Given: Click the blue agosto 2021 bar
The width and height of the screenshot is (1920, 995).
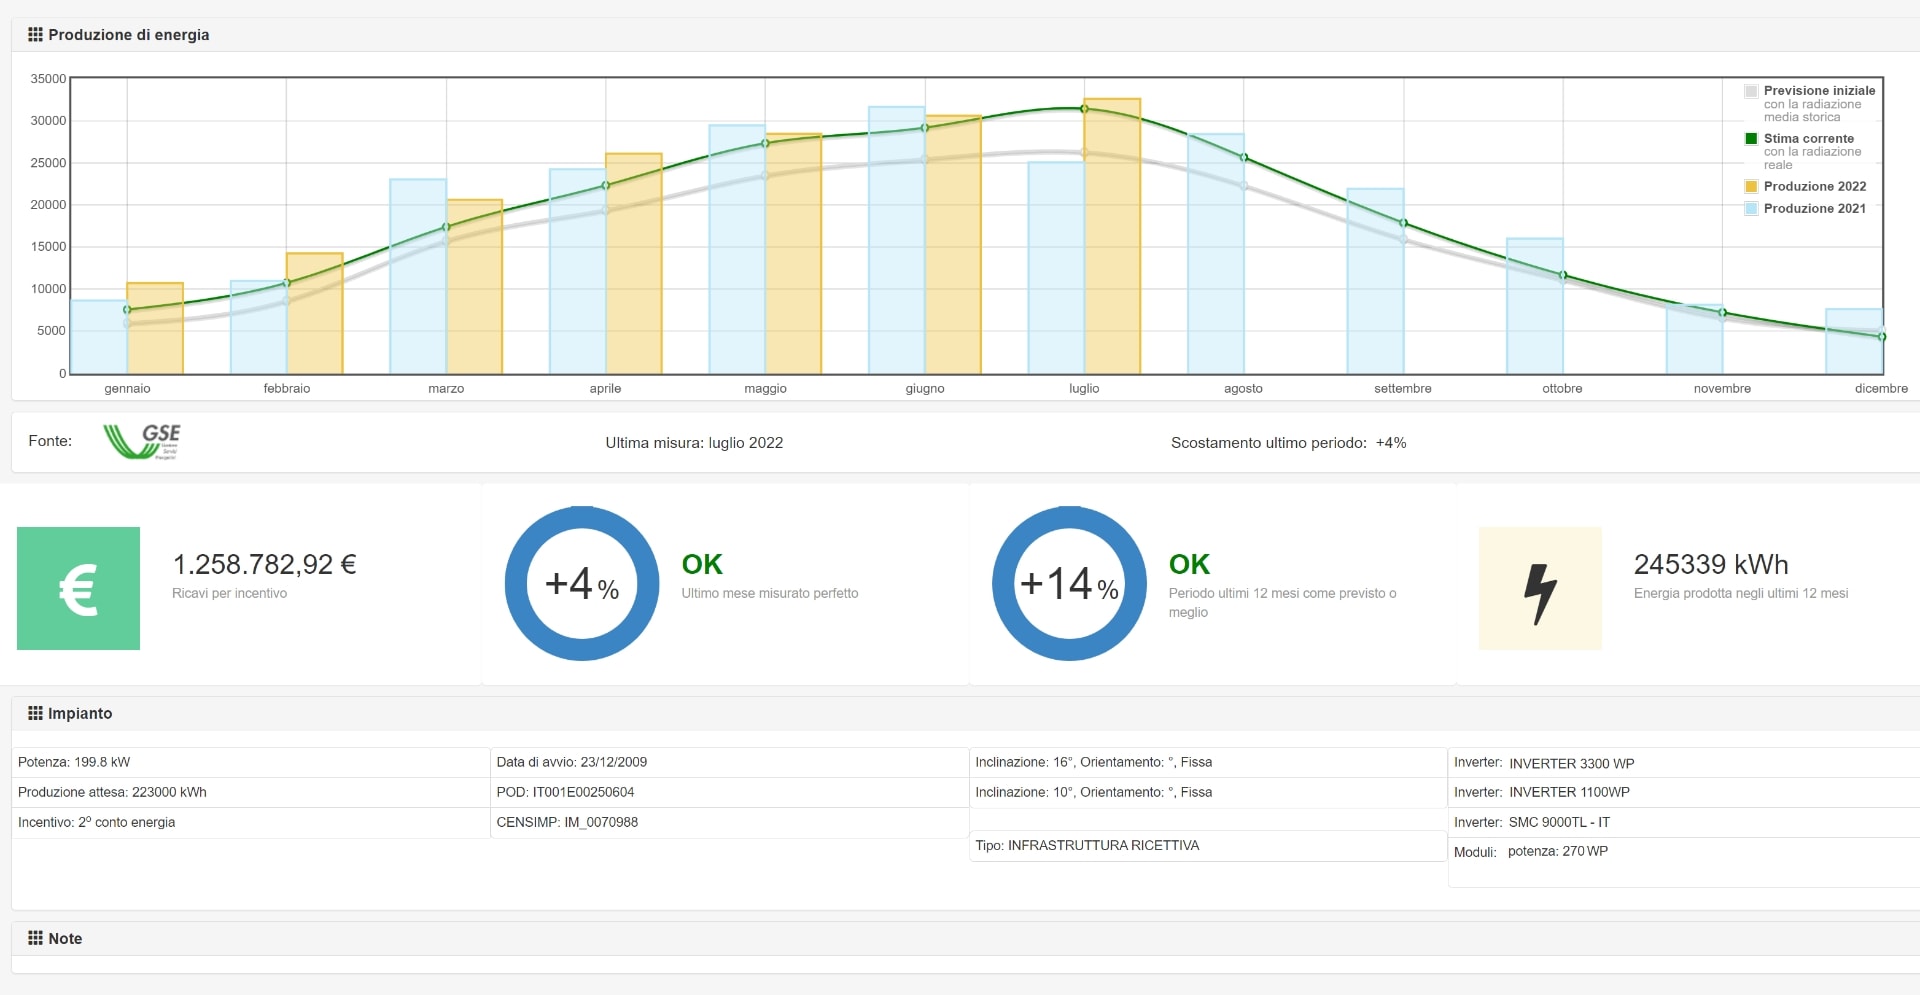Looking at the screenshot, I should pyautogui.click(x=1216, y=254).
